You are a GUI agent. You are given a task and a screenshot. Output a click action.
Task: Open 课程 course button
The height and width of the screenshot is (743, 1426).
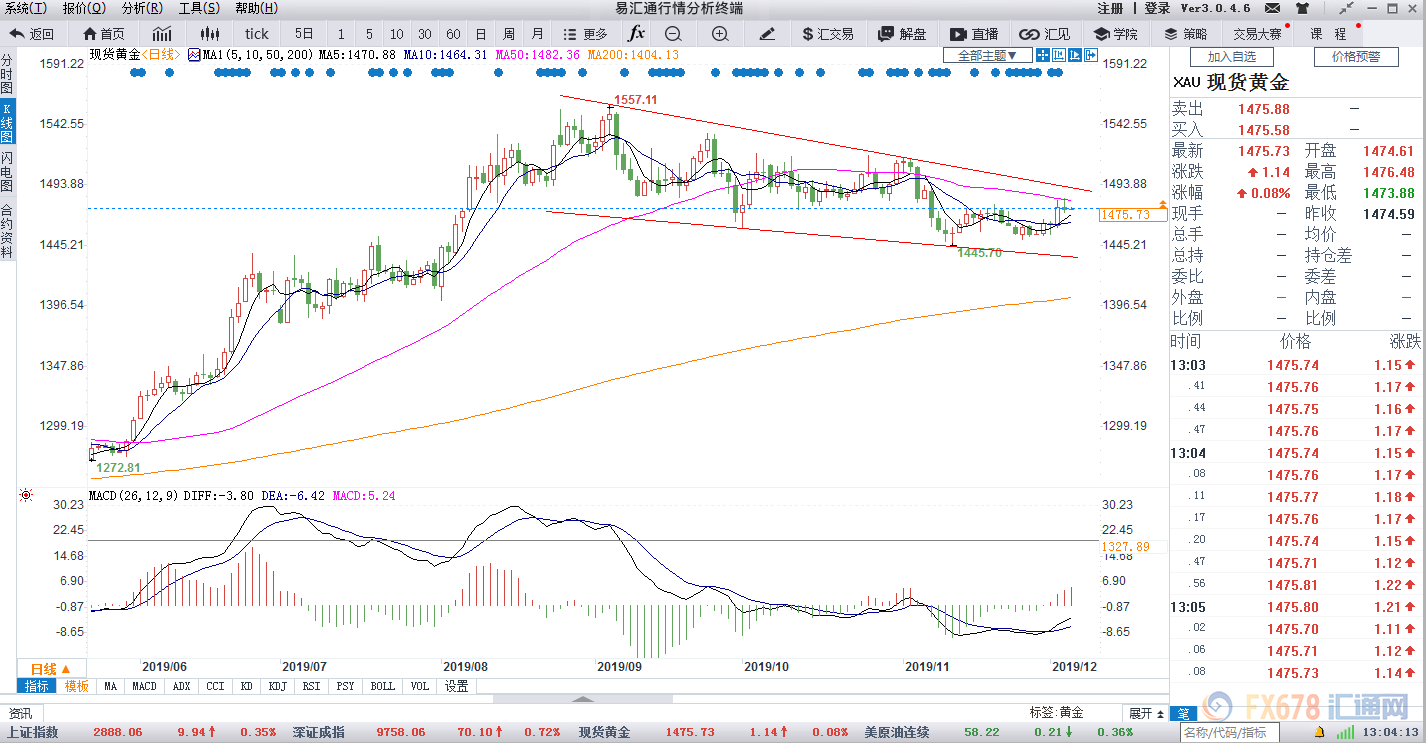(1329, 34)
